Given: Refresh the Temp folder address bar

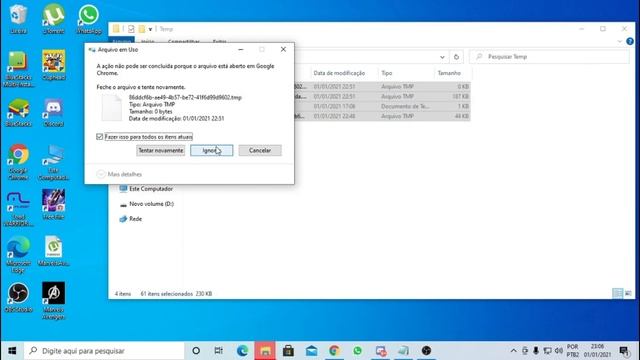Looking at the screenshot, I should pos(456,57).
